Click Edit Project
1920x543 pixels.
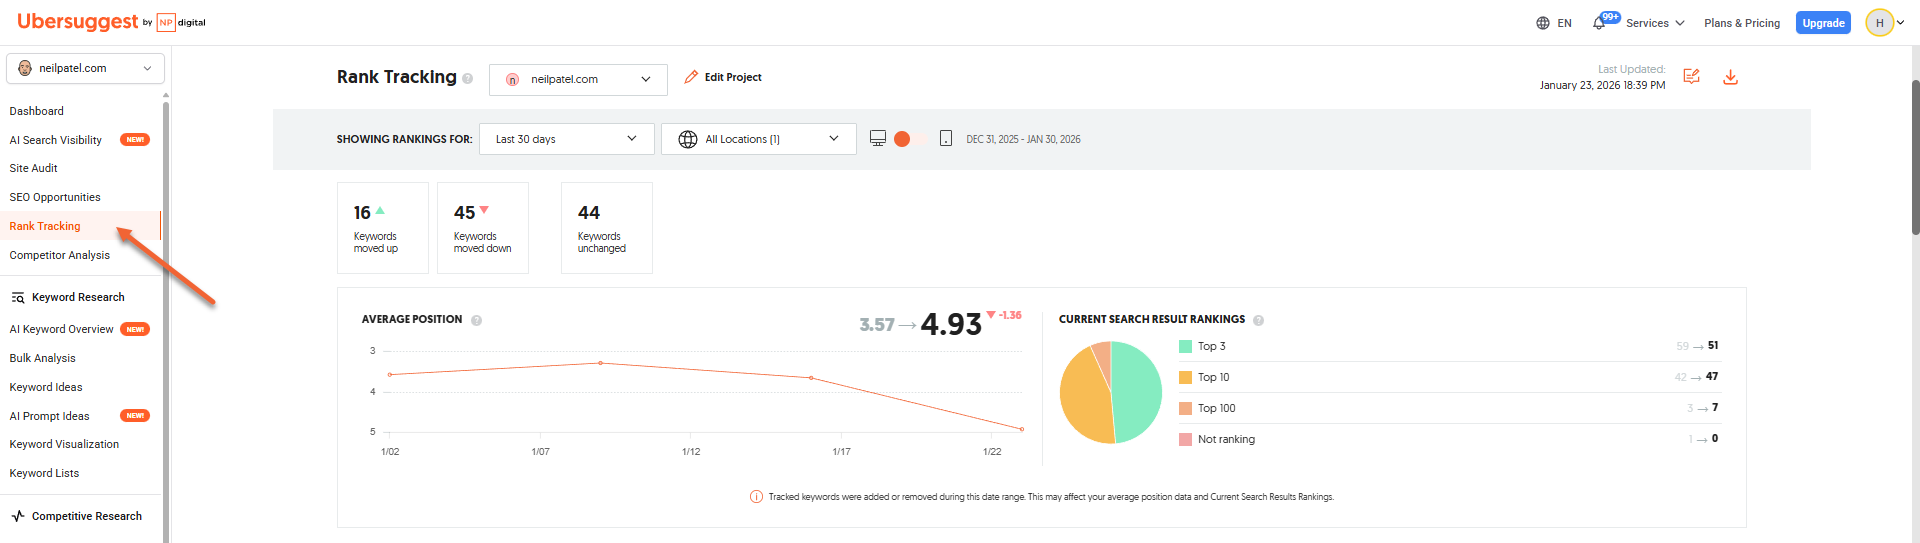pos(733,77)
